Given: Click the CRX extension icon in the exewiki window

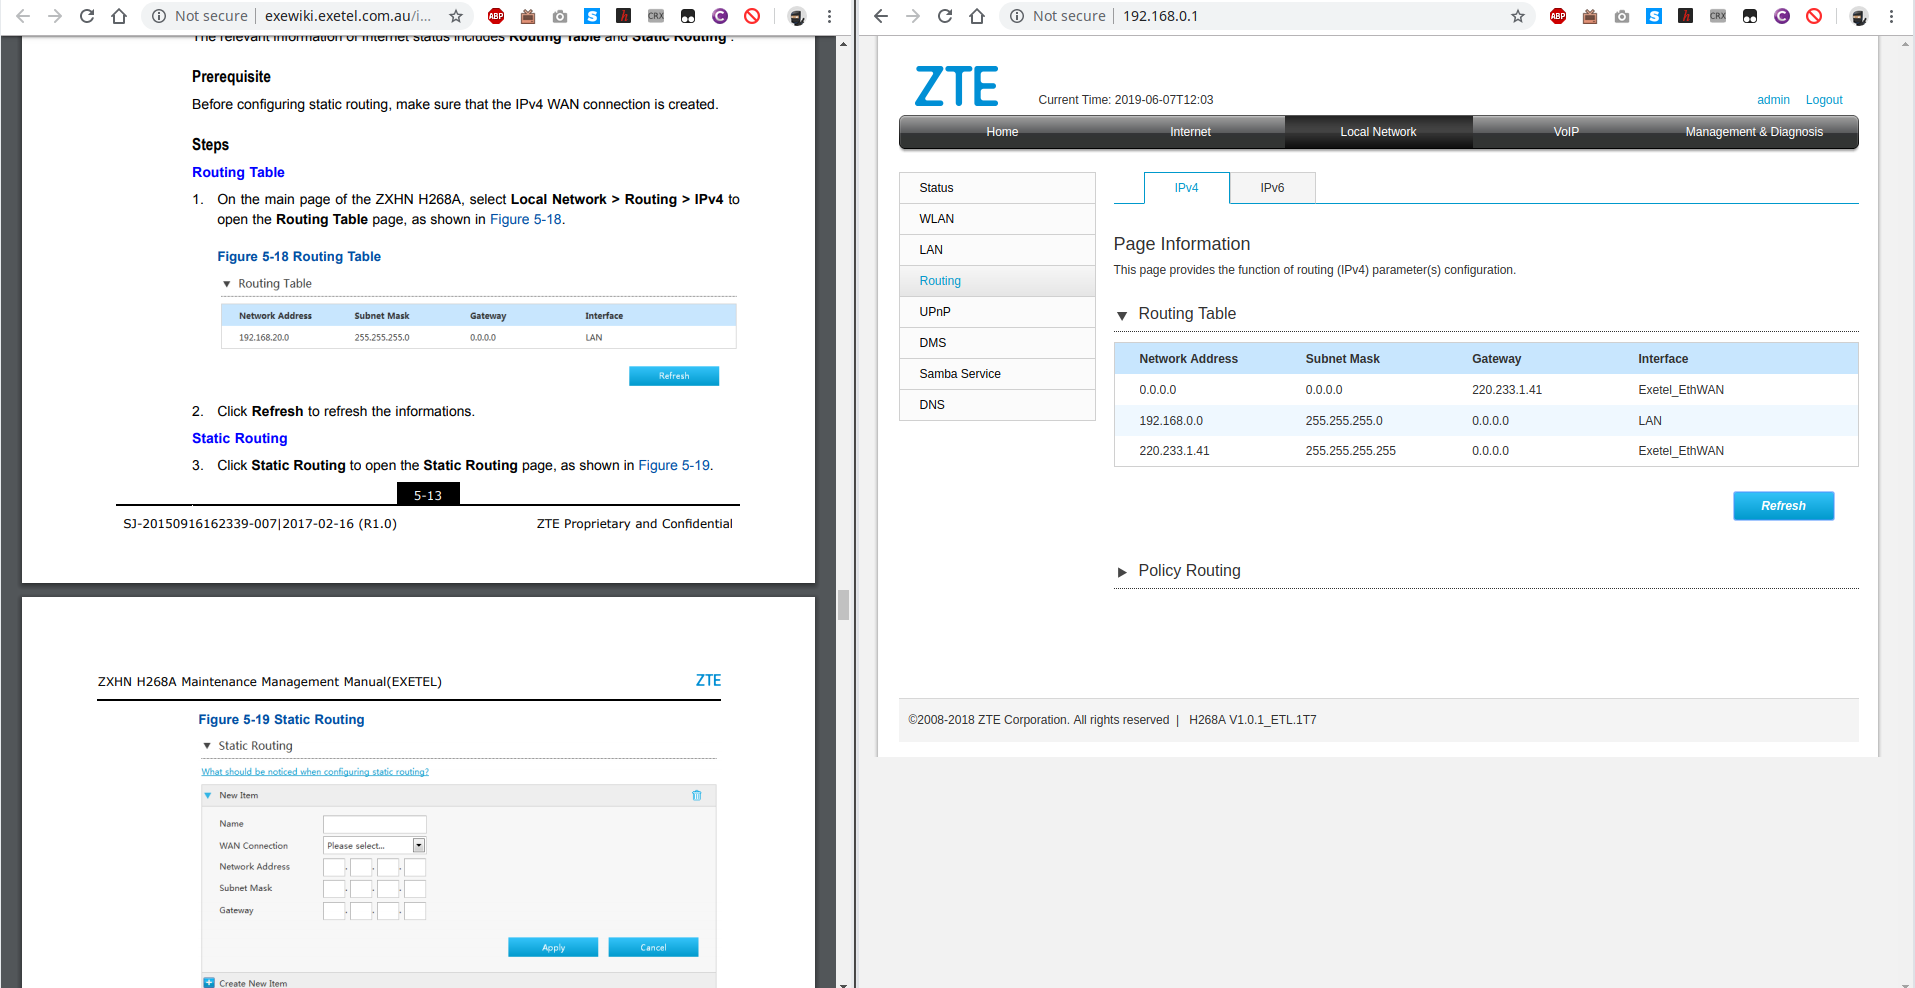Looking at the screenshot, I should click(656, 16).
